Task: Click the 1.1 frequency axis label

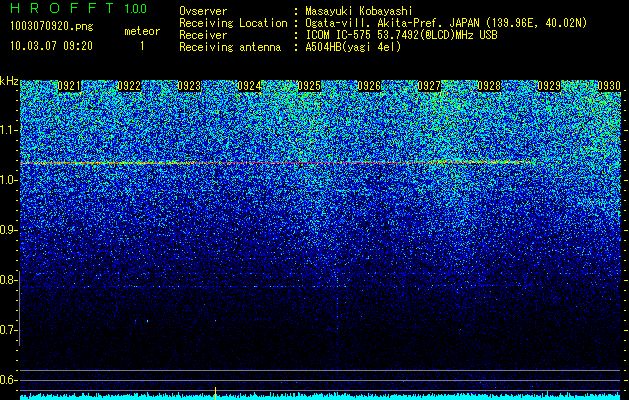Action: tap(7, 130)
